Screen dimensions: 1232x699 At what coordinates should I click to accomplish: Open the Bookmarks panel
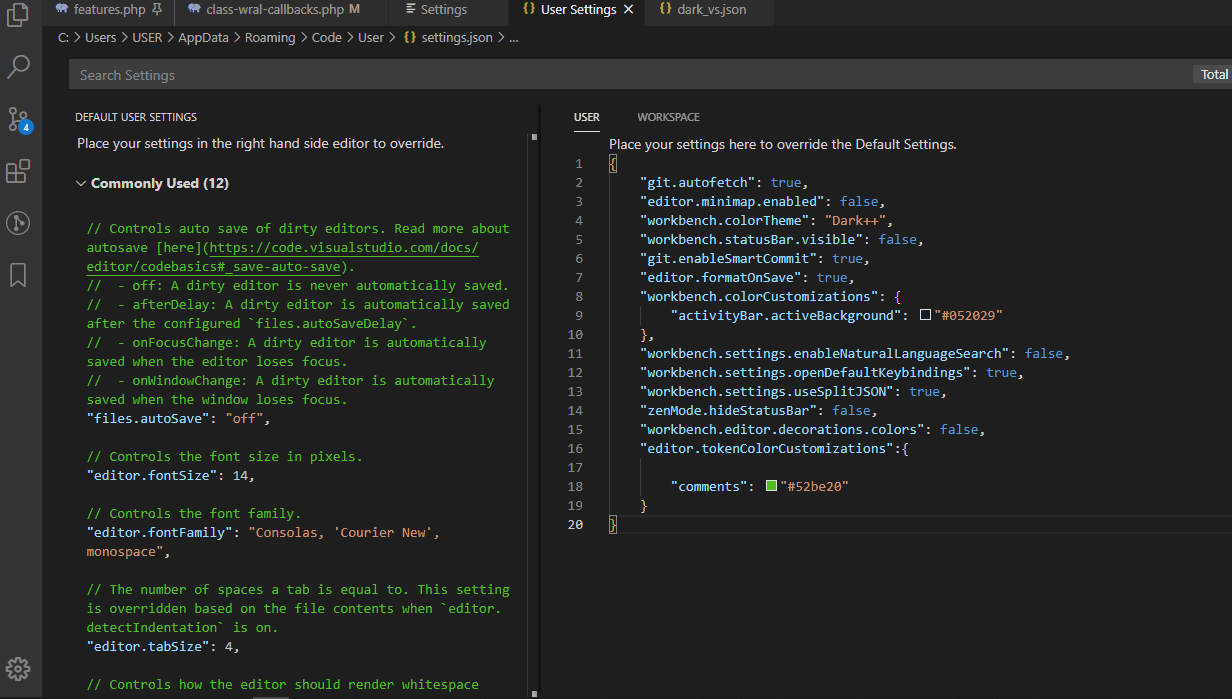17,274
